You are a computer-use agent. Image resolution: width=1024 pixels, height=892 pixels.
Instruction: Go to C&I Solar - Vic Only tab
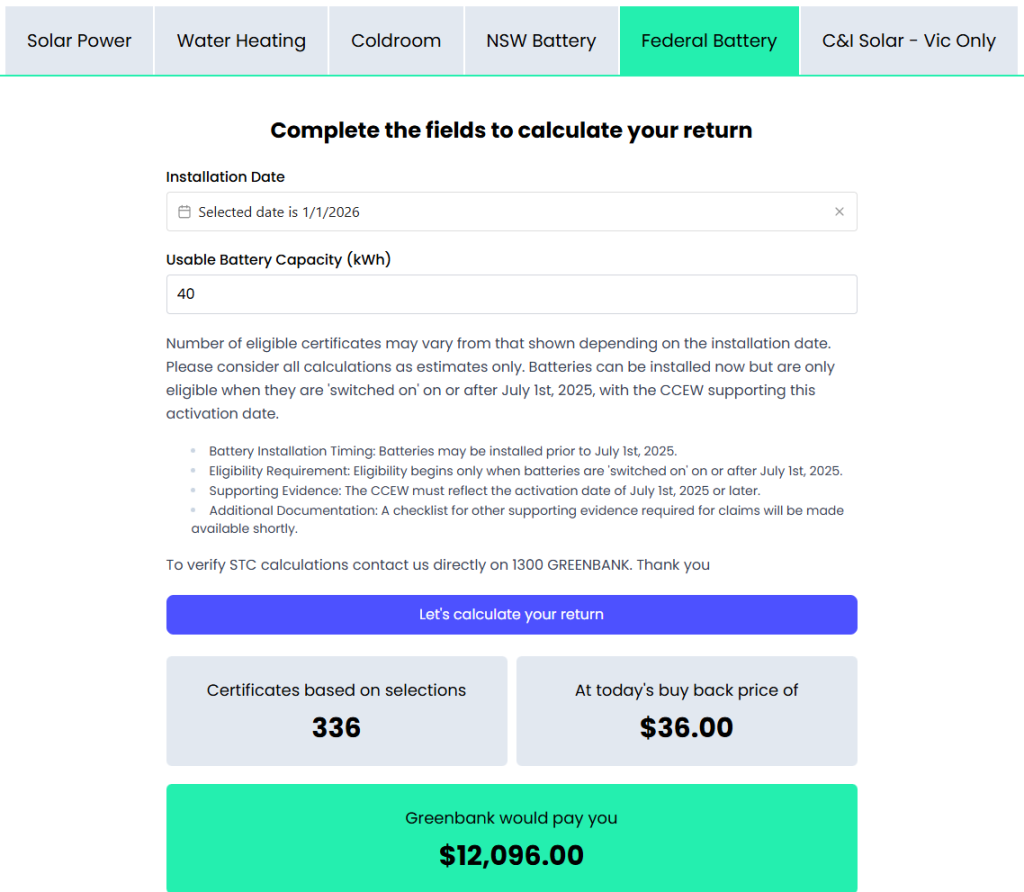[x=909, y=41]
